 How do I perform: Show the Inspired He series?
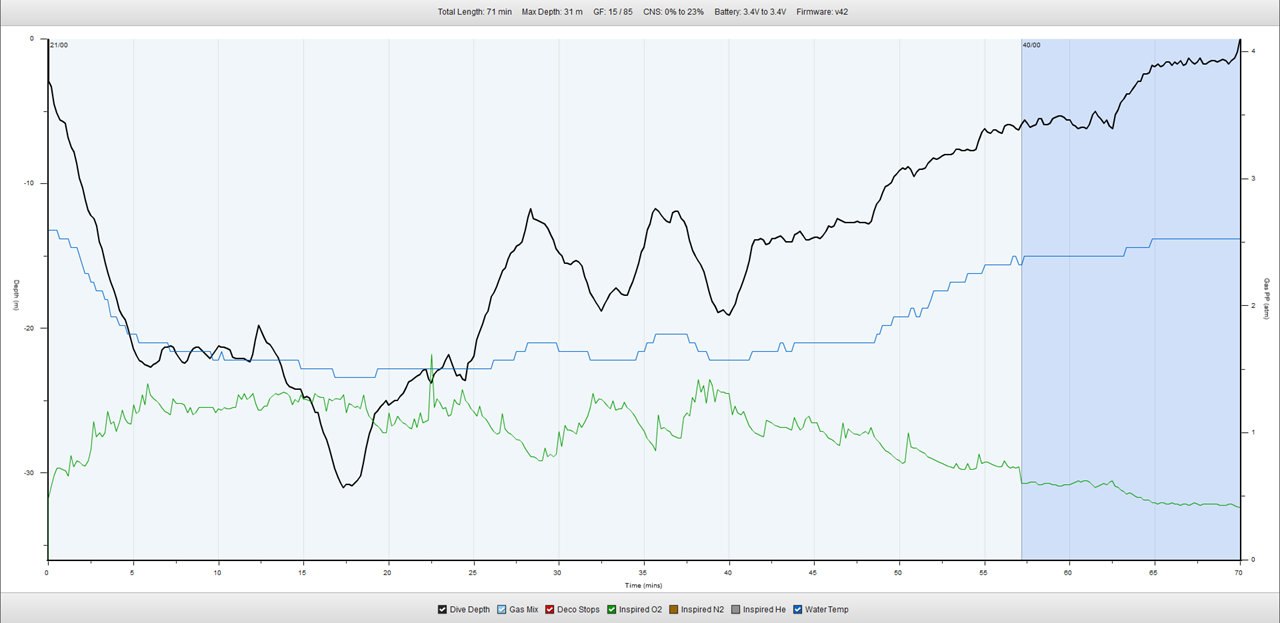click(738, 609)
